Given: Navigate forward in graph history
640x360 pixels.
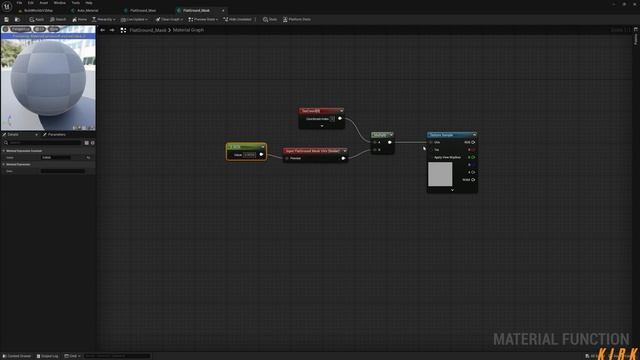Looking at the screenshot, I should (112, 30).
